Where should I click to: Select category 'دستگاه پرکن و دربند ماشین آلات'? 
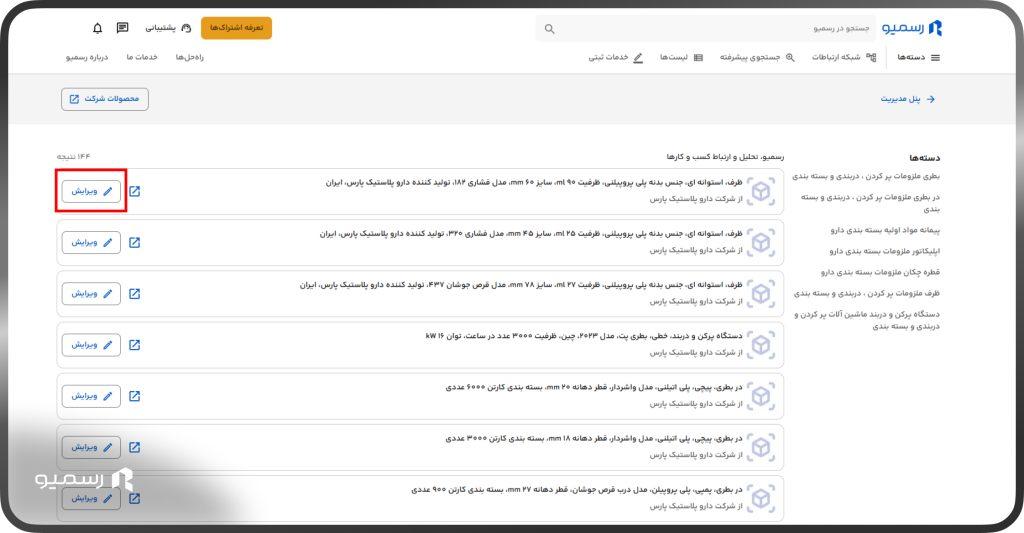(867, 320)
